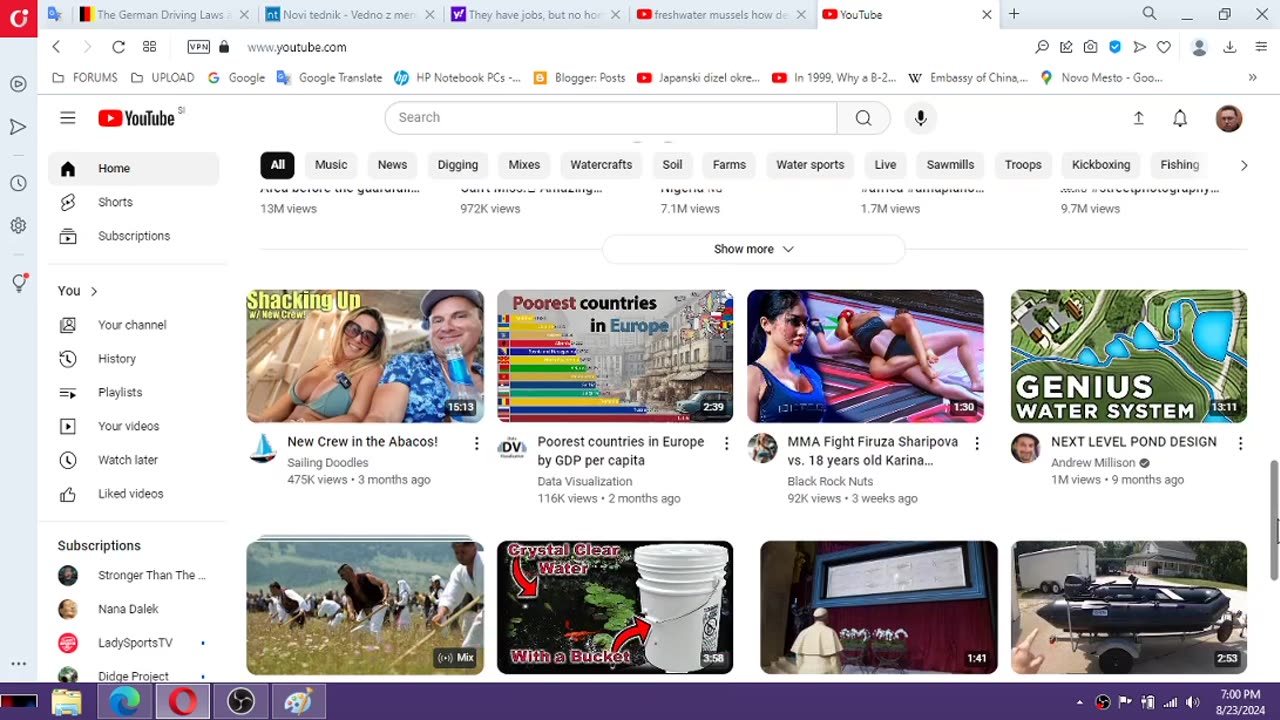Click the address bar URL www.youtube.com

point(297,47)
